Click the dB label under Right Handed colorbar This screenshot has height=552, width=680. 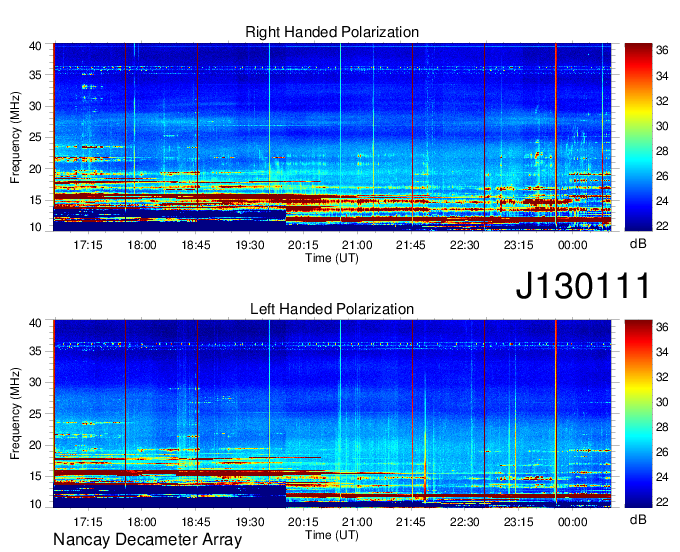click(638, 244)
